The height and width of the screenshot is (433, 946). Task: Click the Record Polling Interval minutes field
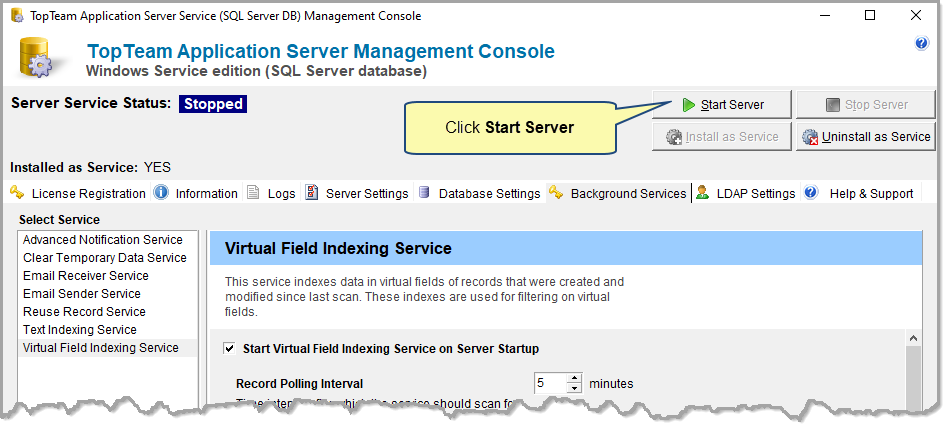pos(551,384)
